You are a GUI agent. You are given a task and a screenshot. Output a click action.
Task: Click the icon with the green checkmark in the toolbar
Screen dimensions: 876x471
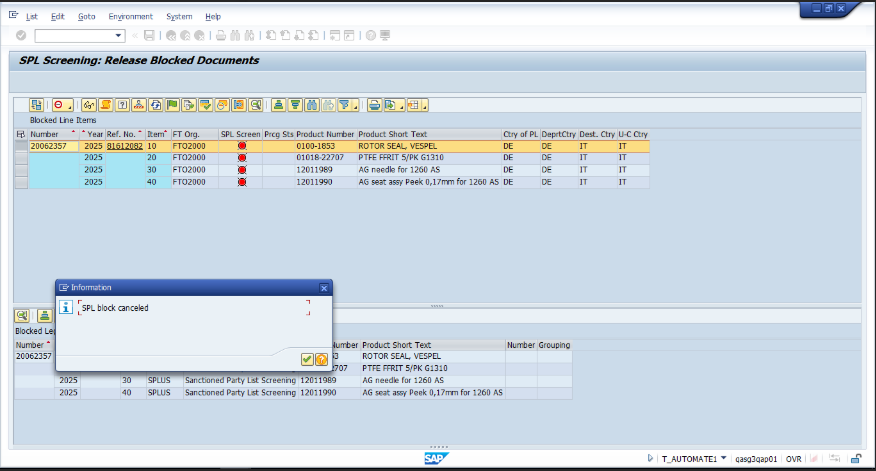coord(206,105)
